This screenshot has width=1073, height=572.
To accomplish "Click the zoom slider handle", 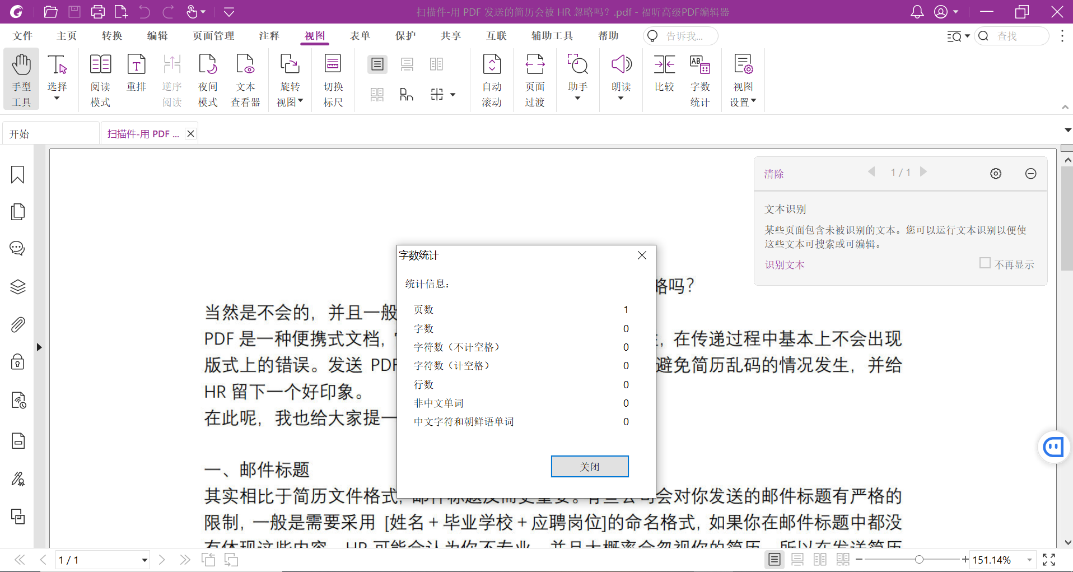I will coord(919,560).
